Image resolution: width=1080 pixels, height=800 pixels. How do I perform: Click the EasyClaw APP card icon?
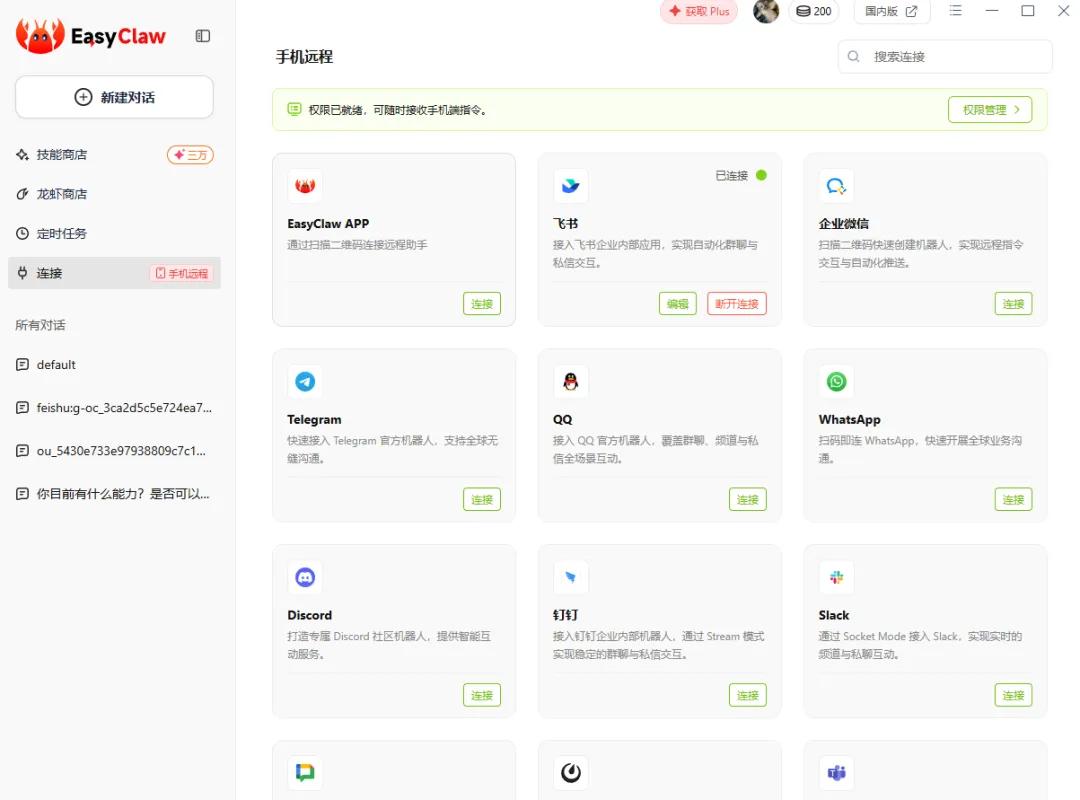(x=305, y=185)
